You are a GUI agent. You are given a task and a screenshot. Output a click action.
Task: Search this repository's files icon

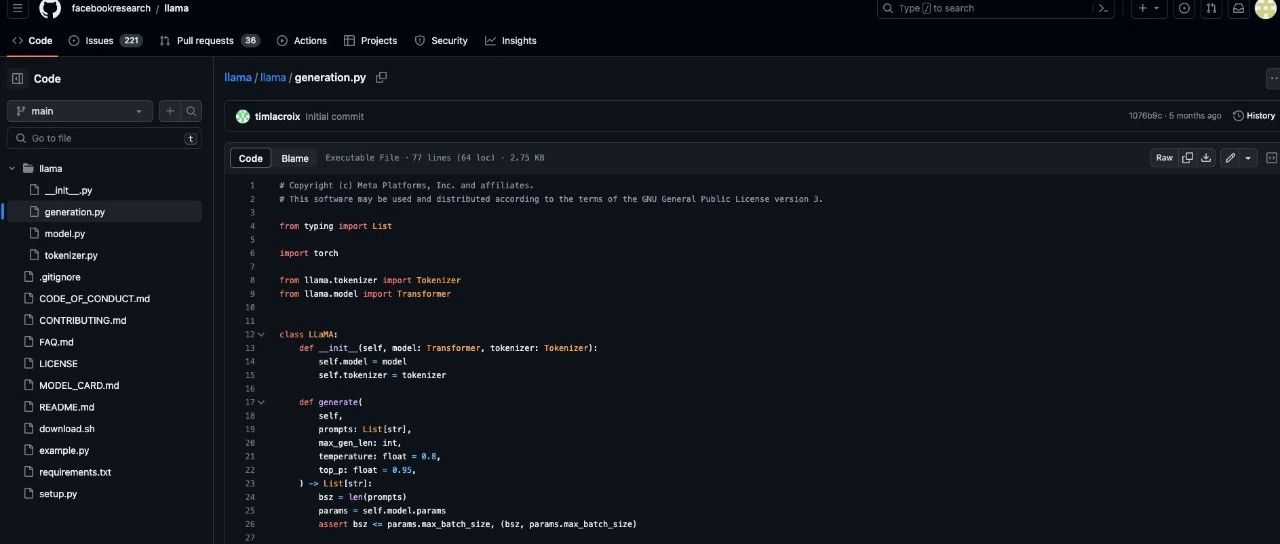(191, 111)
